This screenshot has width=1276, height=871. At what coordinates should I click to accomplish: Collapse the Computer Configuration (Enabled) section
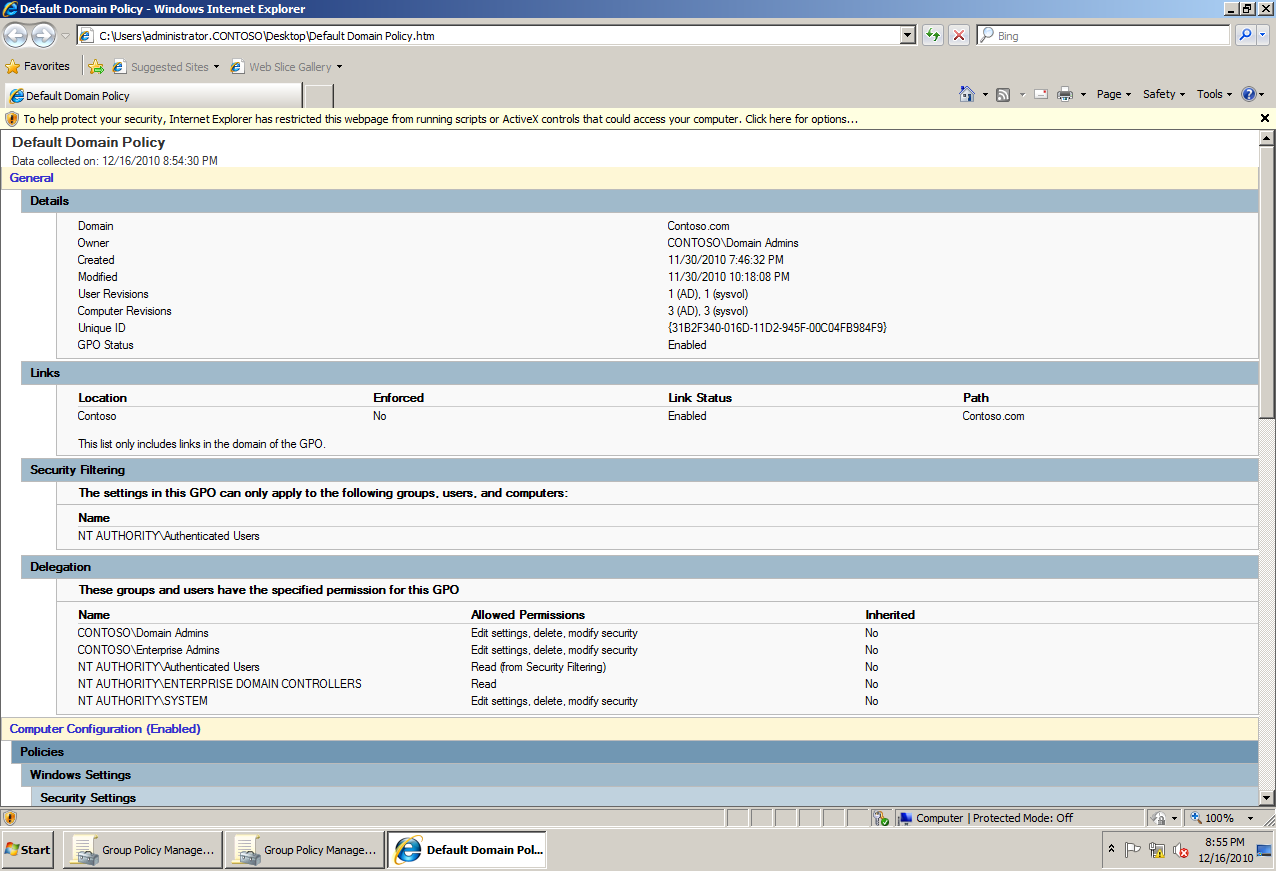pyautogui.click(x=104, y=728)
